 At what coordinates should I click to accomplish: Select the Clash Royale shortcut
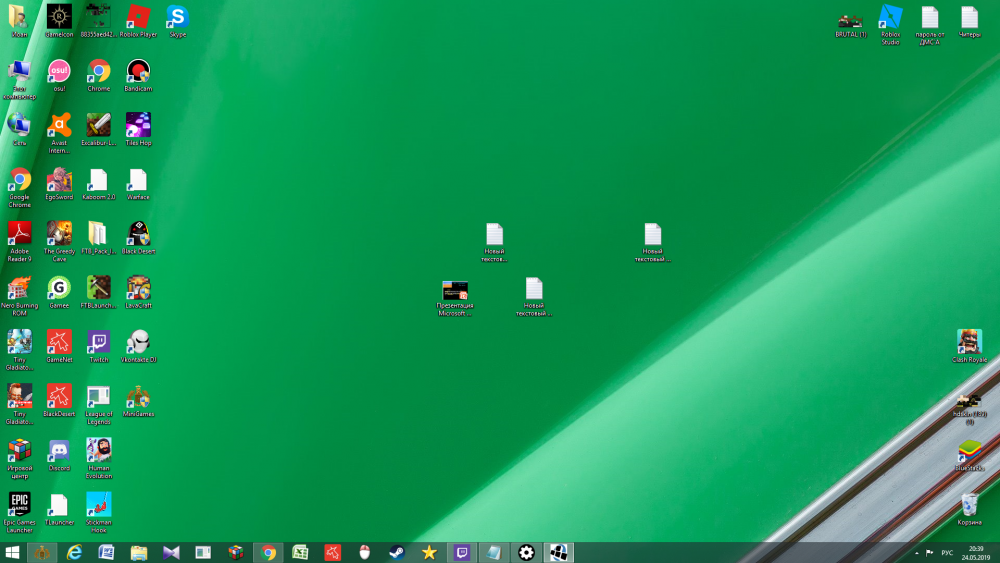(969, 342)
